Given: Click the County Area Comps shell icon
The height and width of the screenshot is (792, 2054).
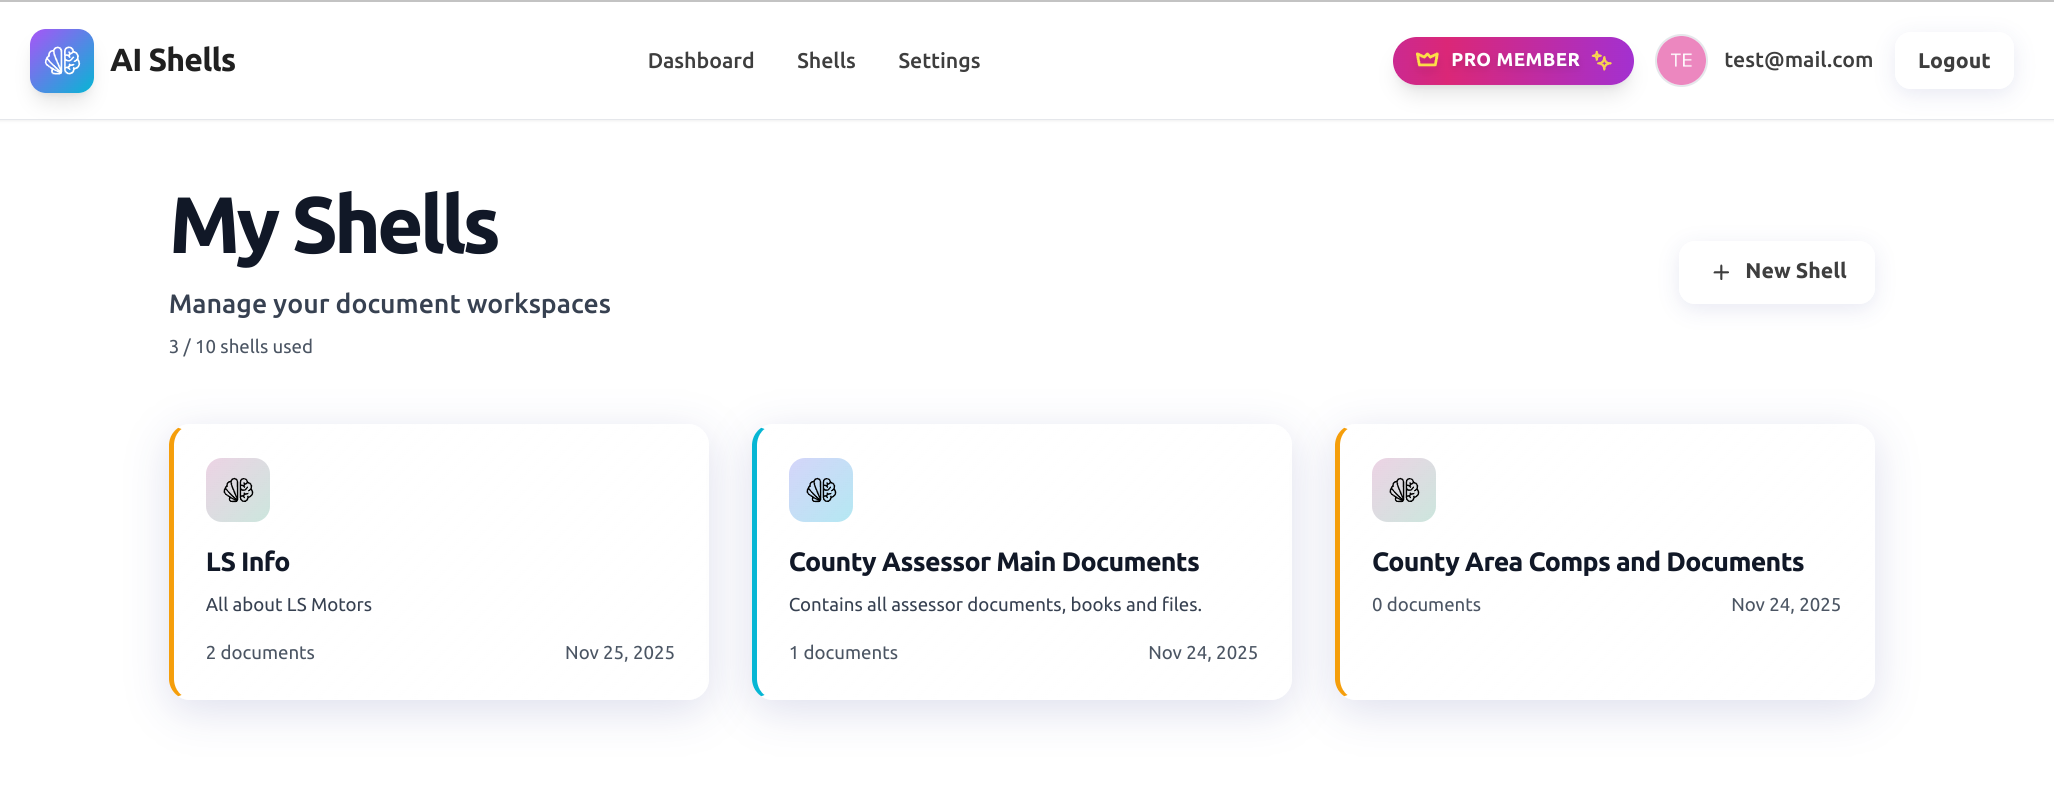Looking at the screenshot, I should click(1404, 490).
